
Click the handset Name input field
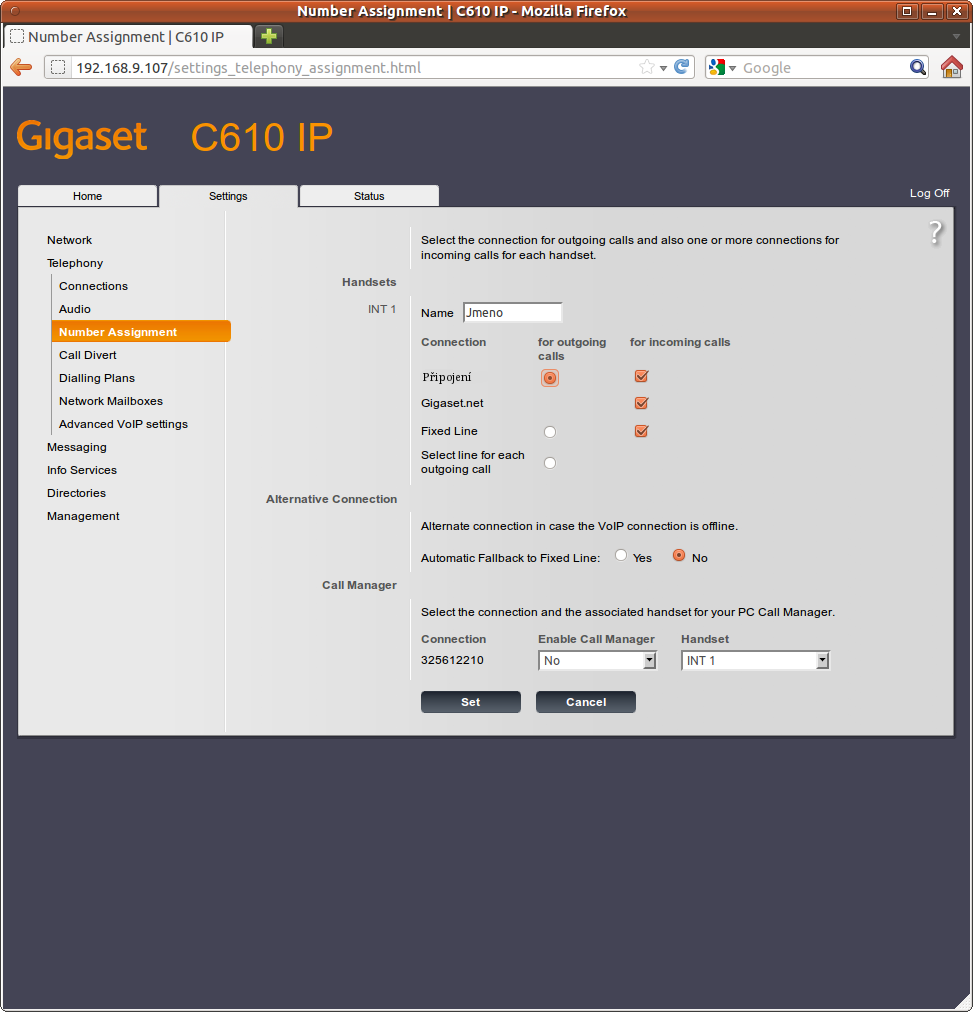coord(512,313)
